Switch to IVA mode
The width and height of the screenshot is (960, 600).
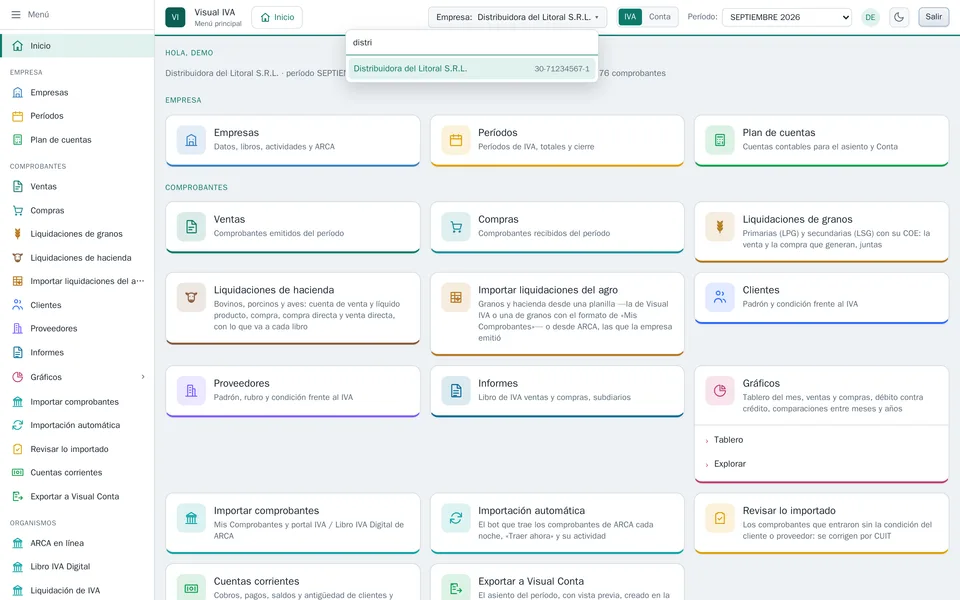pos(630,17)
